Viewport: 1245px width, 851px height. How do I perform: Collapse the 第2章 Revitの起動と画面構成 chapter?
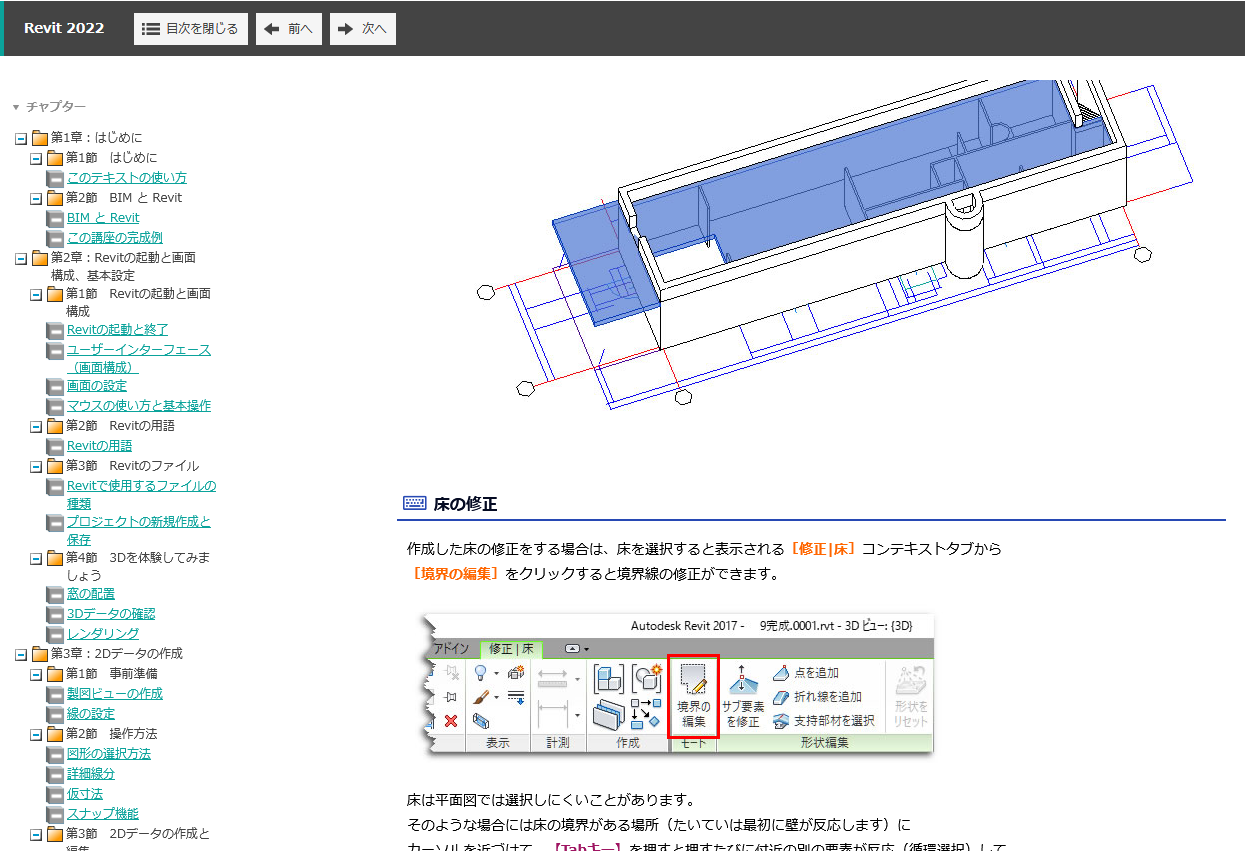[x=21, y=258]
